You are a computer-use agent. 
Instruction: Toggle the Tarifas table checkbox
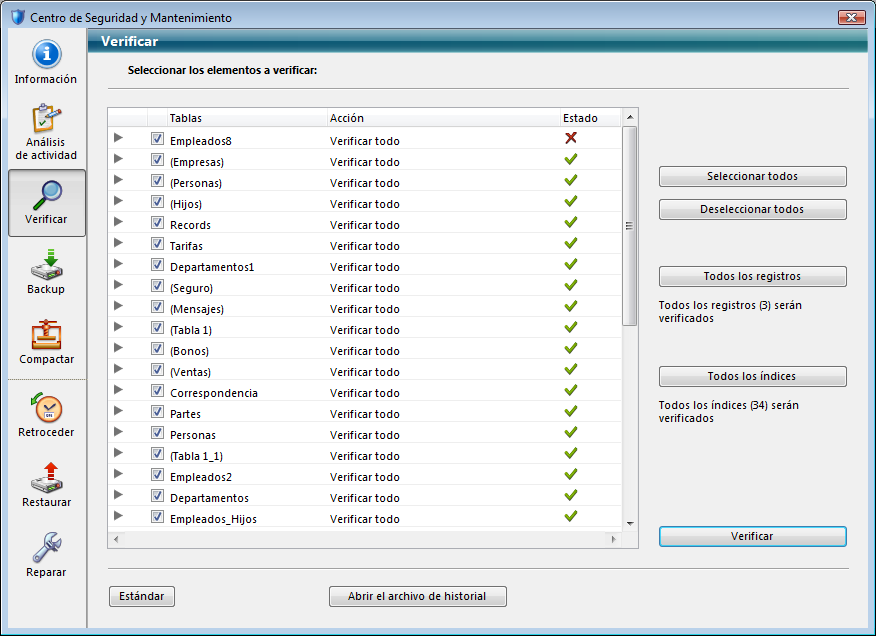click(x=157, y=244)
